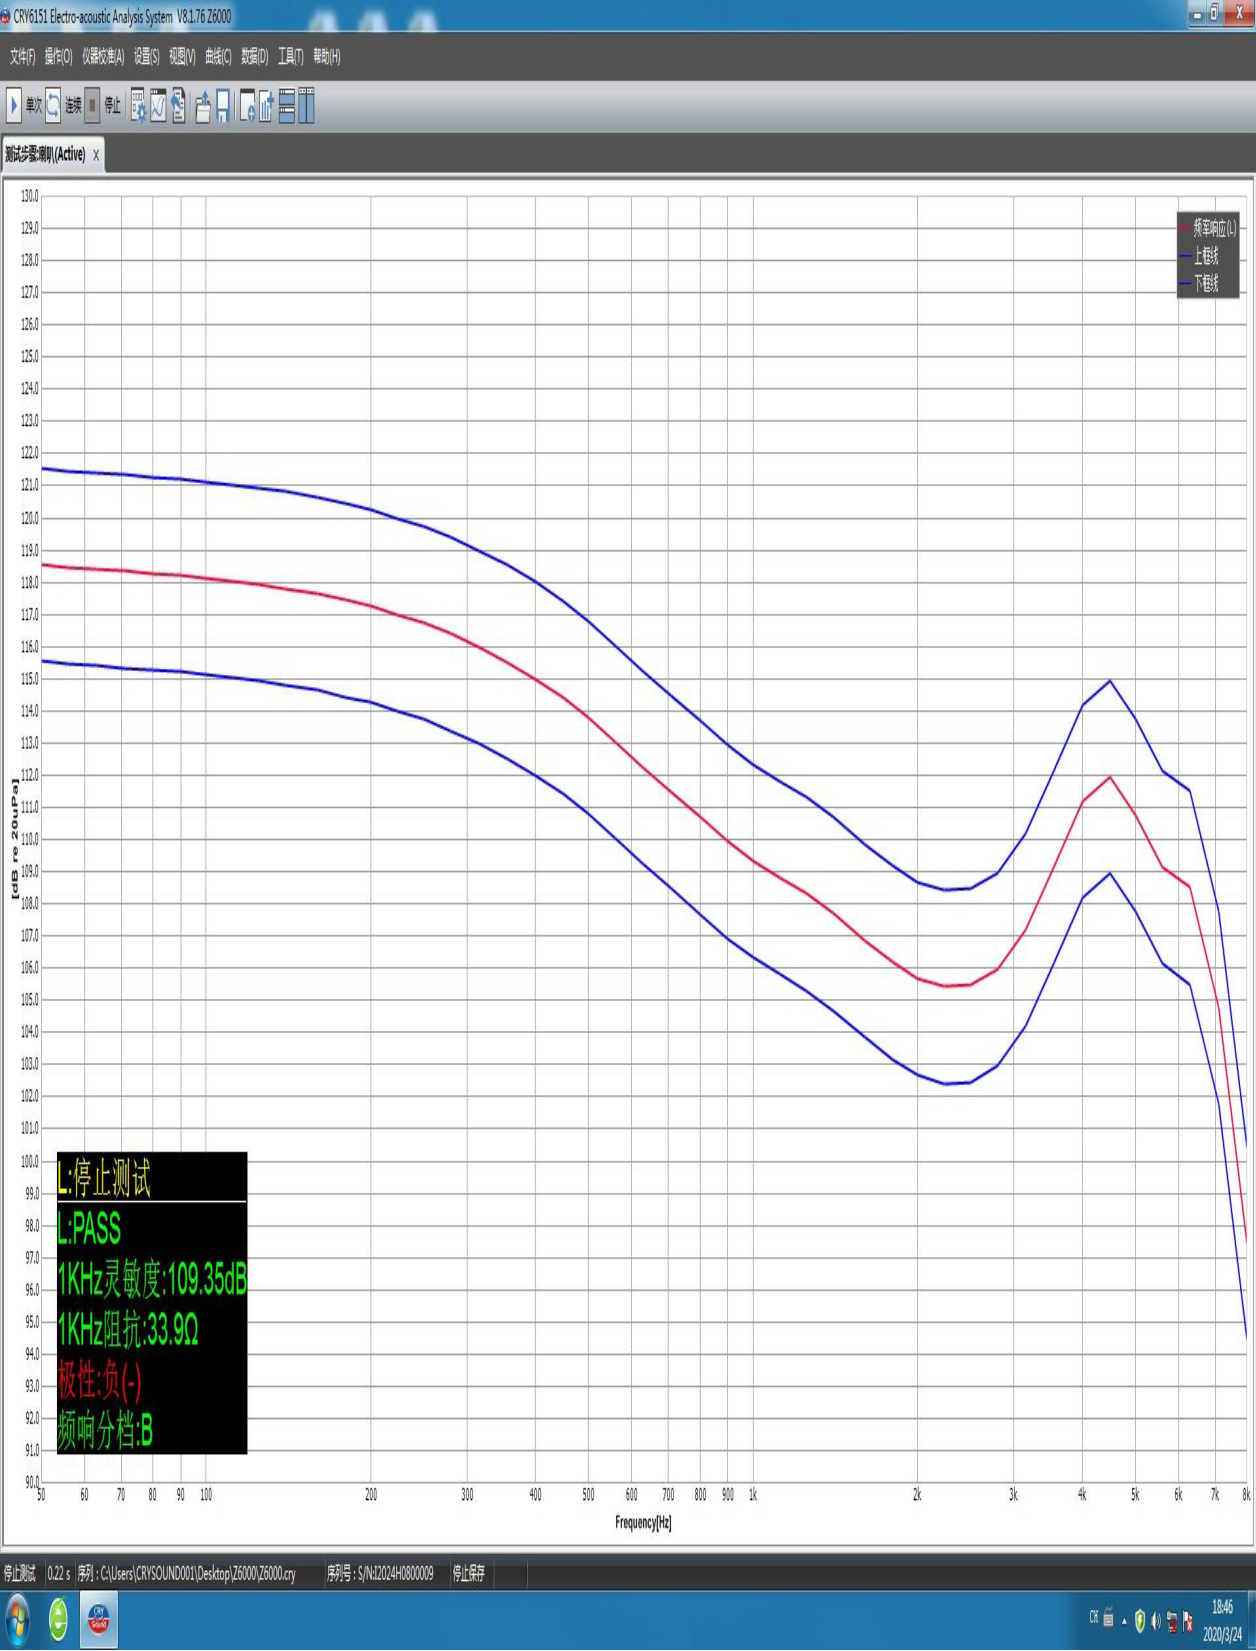
Task: Click the 上框线 legend entry
Action: tap(1200, 256)
